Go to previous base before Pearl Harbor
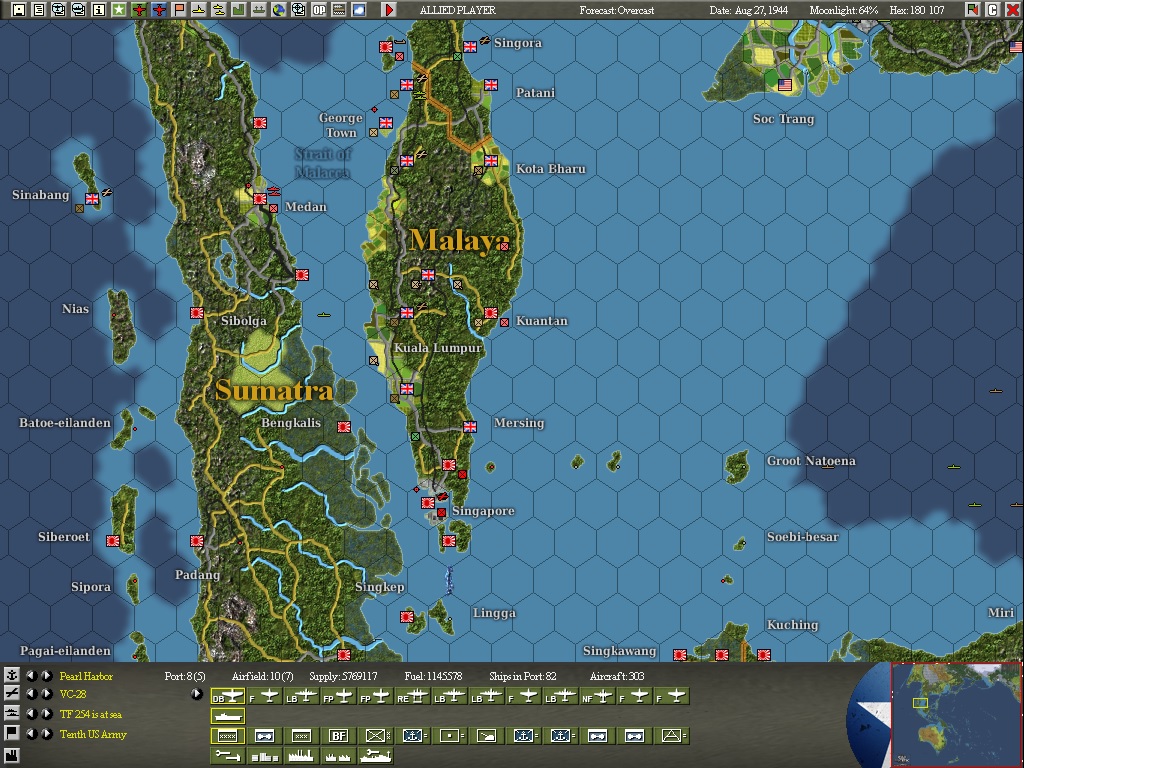 coord(31,675)
